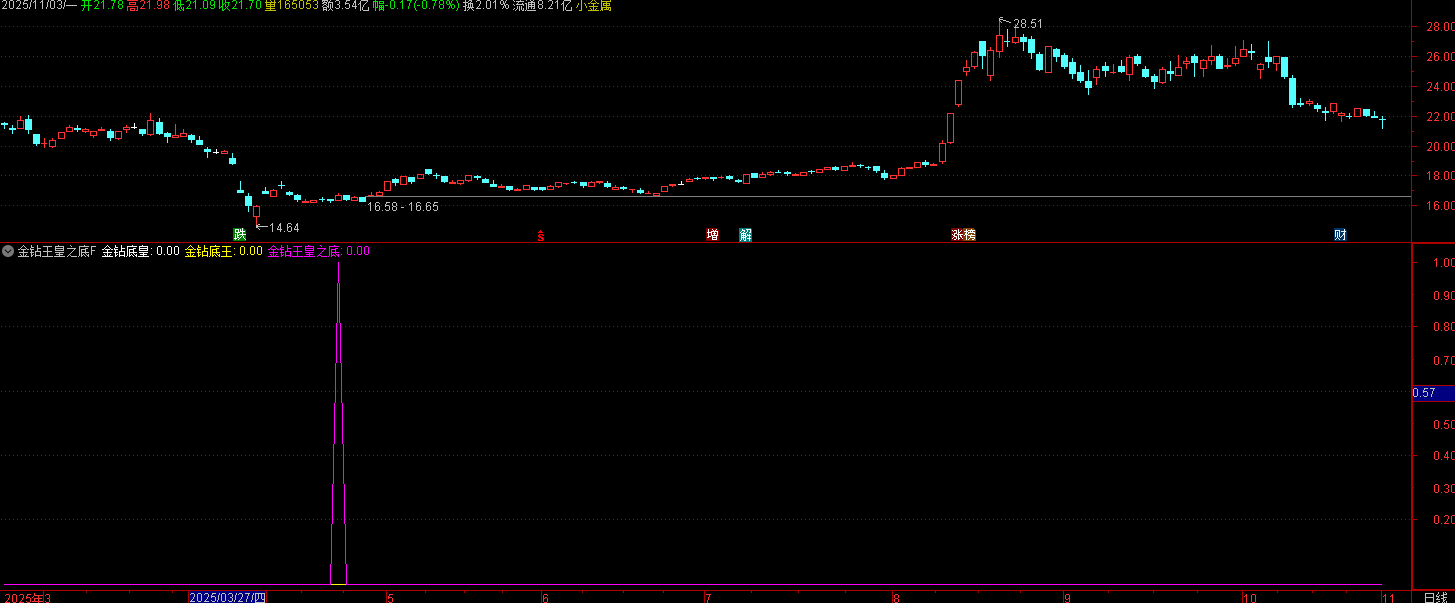1455x603 pixels.
Task: Click the red $ event marker
Action: 541,236
